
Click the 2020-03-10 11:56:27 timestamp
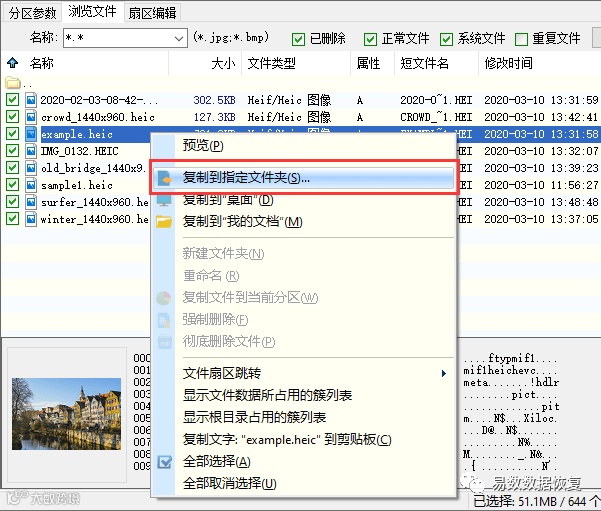click(541, 185)
